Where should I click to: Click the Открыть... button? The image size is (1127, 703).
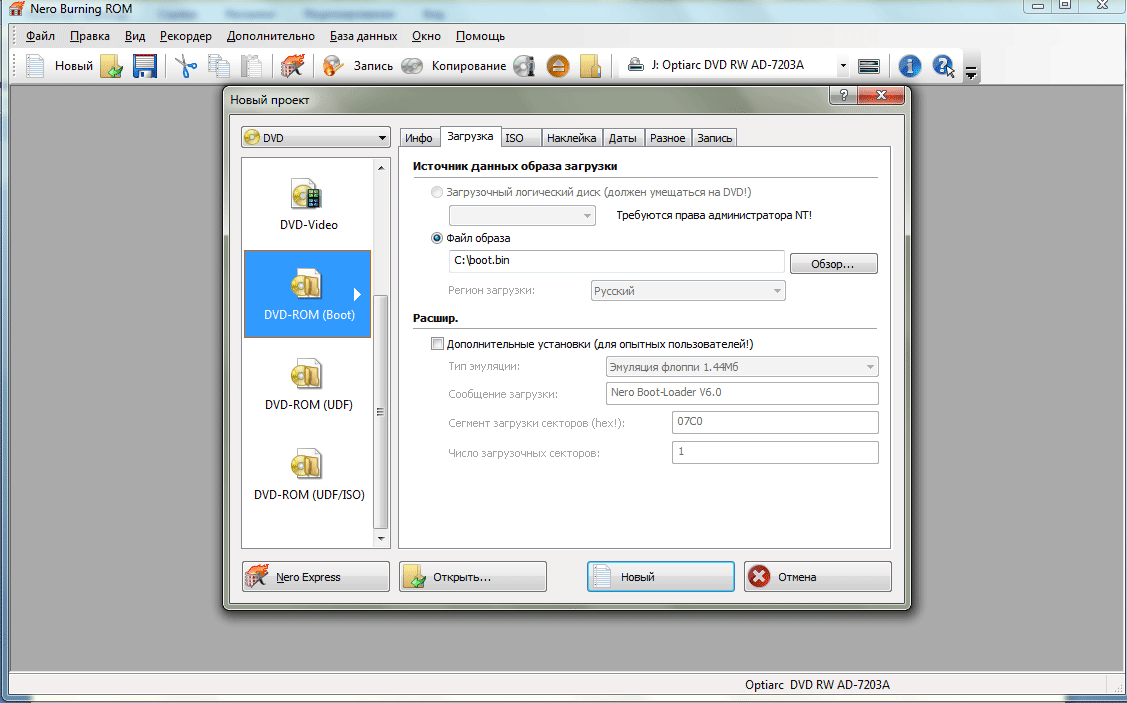coord(473,576)
